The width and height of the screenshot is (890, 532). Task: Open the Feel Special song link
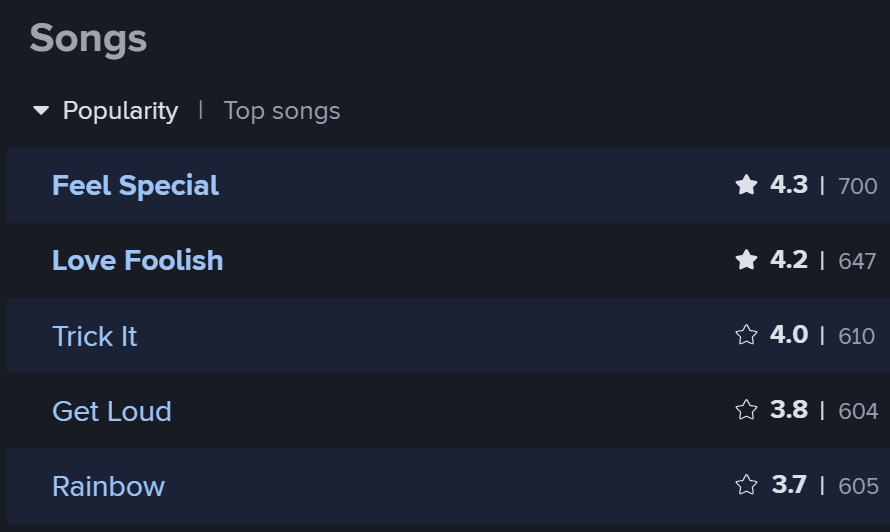(135, 186)
